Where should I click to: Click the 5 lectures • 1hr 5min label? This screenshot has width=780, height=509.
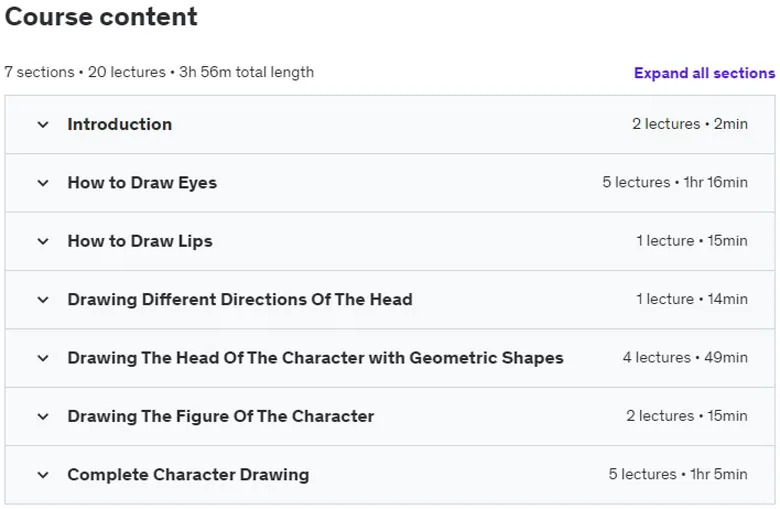[x=678, y=474]
